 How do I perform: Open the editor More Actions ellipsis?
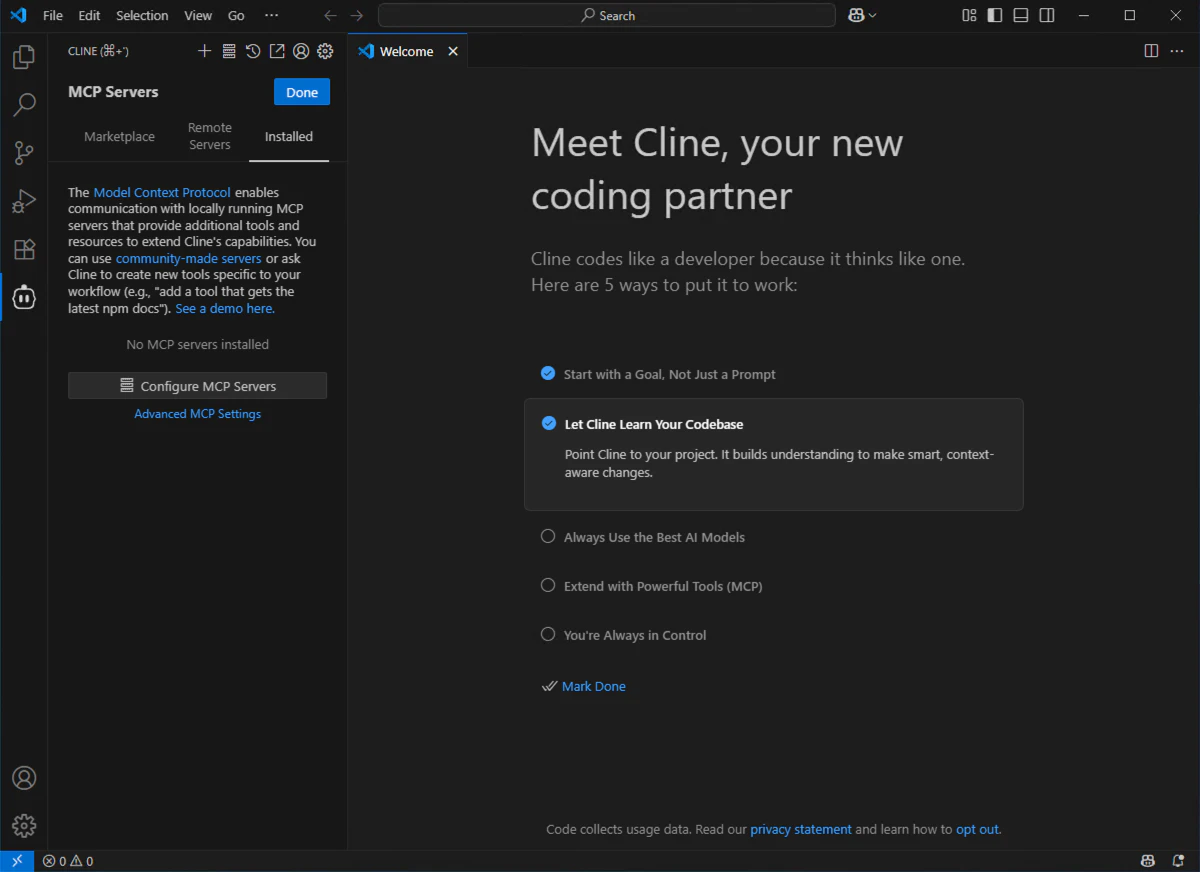1177,51
